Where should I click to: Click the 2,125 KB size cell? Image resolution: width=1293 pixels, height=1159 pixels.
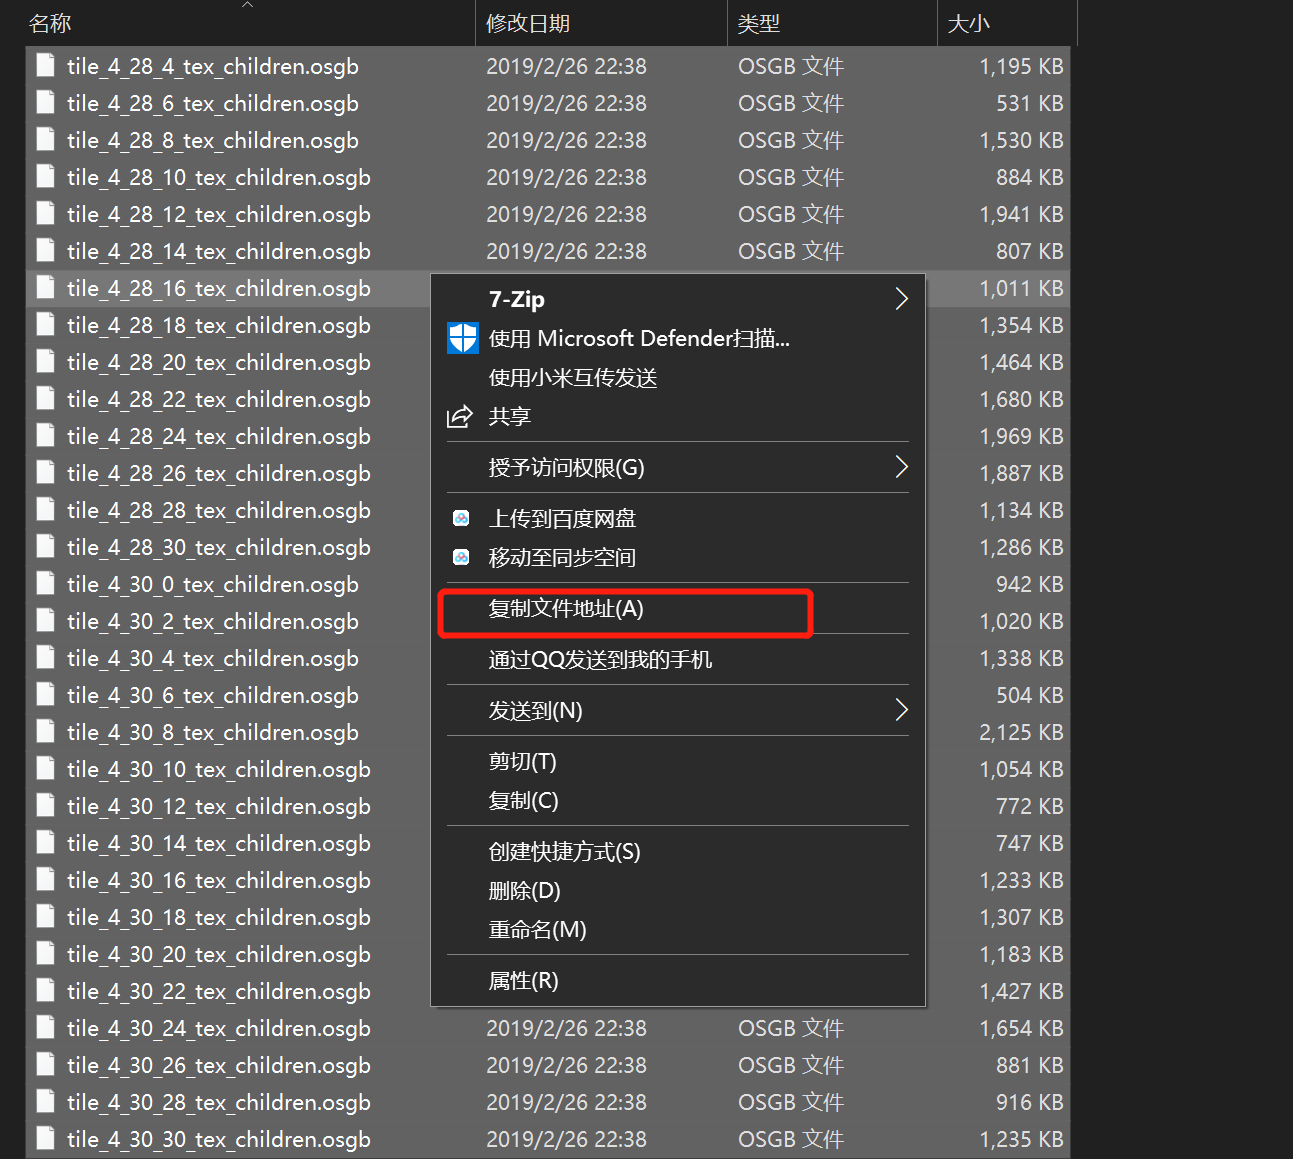pos(1021,732)
